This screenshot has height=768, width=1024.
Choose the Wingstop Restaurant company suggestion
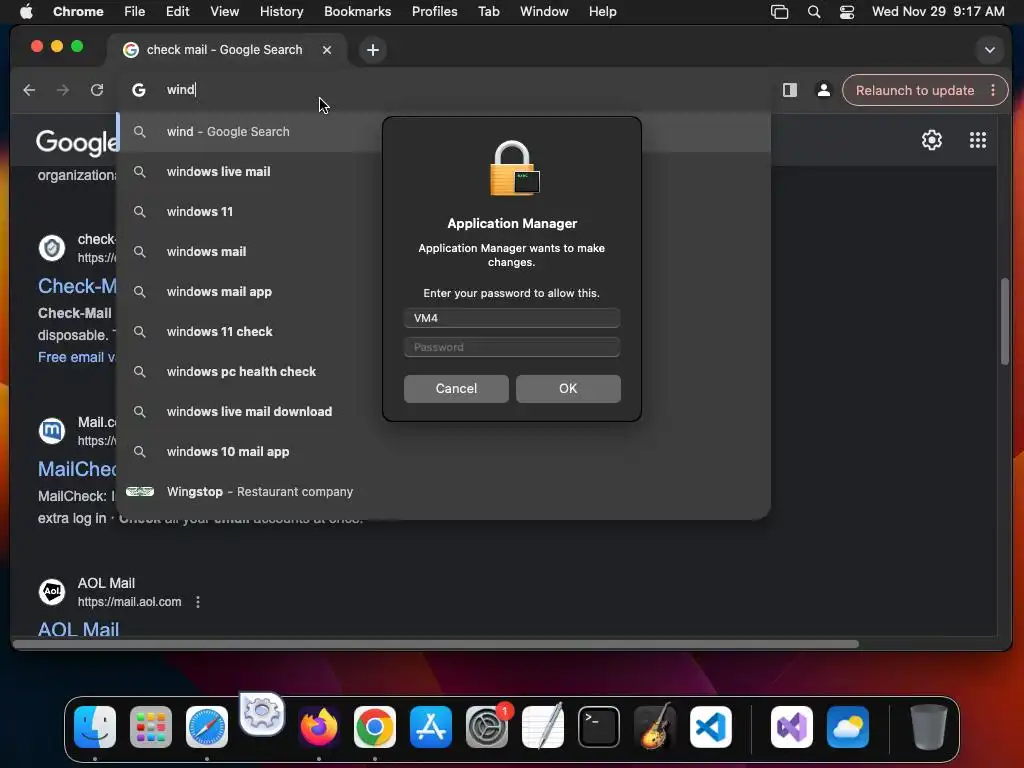pyautogui.click(x=444, y=491)
